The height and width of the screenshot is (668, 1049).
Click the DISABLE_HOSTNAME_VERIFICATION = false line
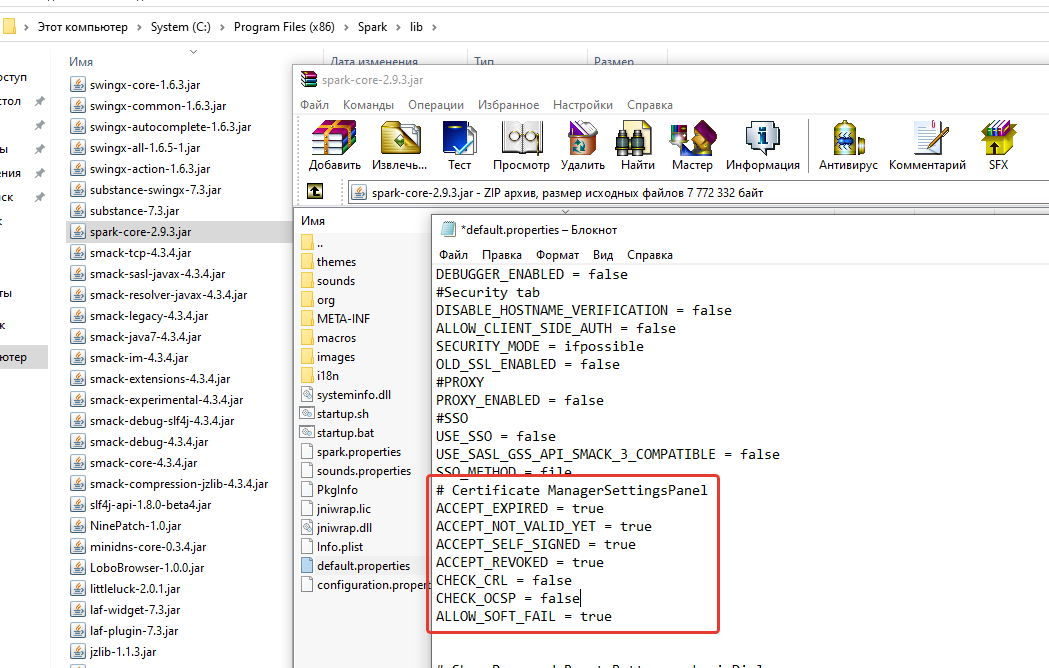click(583, 310)
